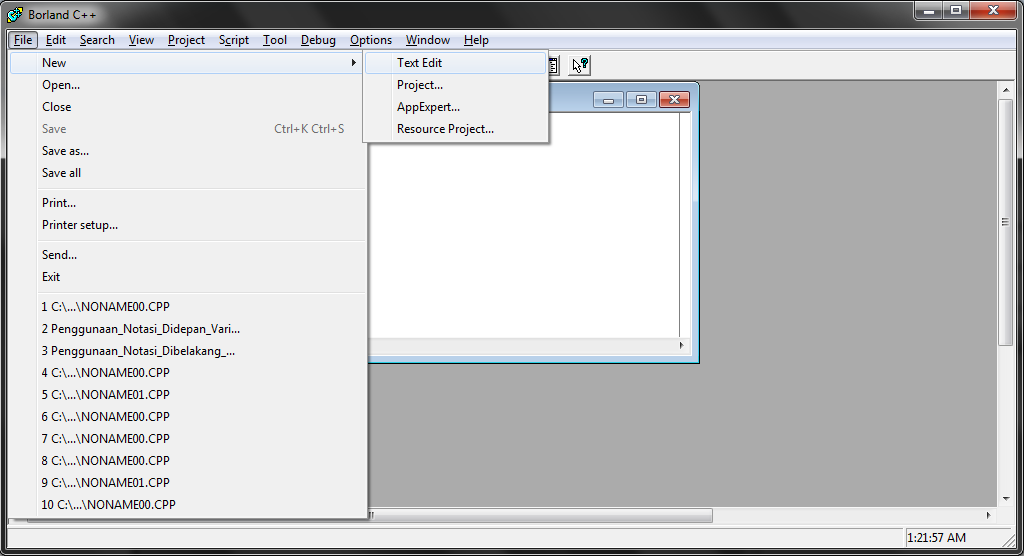Image resolution: width=1024 pixels, height=556 pixels.
Task: Click the context help cursor toolbar icon
Action: (580, 65)
